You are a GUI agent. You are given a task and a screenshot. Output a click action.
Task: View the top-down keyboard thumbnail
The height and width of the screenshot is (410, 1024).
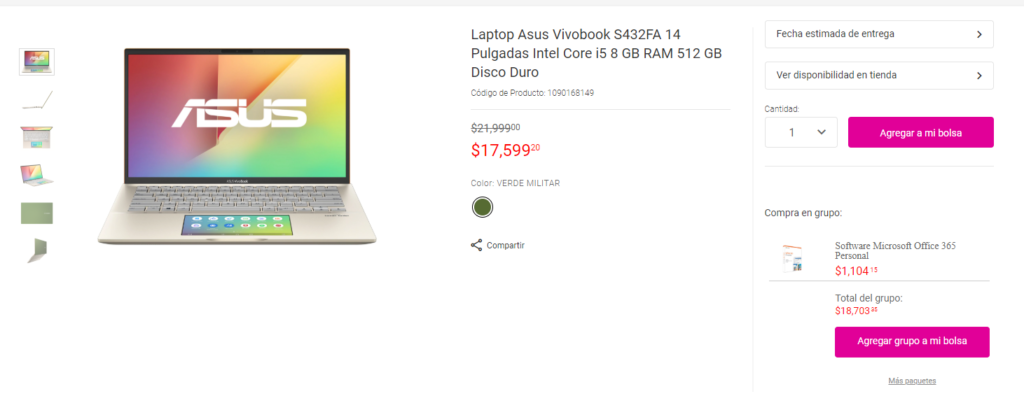tap(37, 137)
